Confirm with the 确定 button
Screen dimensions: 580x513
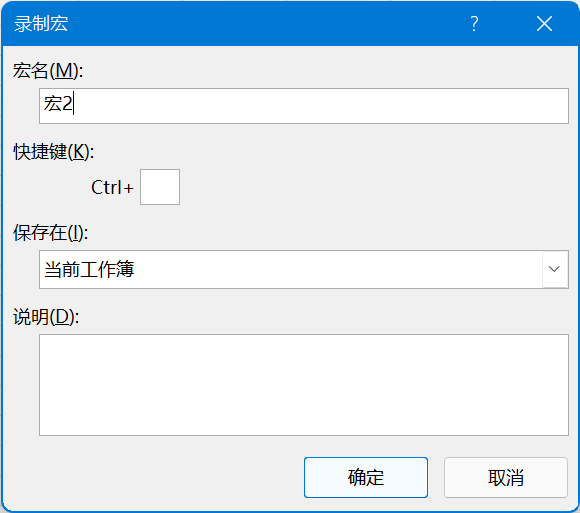tap(366, 477)
